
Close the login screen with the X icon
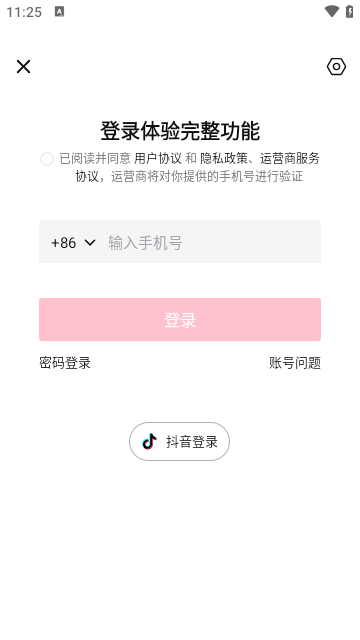pos(23,66)
